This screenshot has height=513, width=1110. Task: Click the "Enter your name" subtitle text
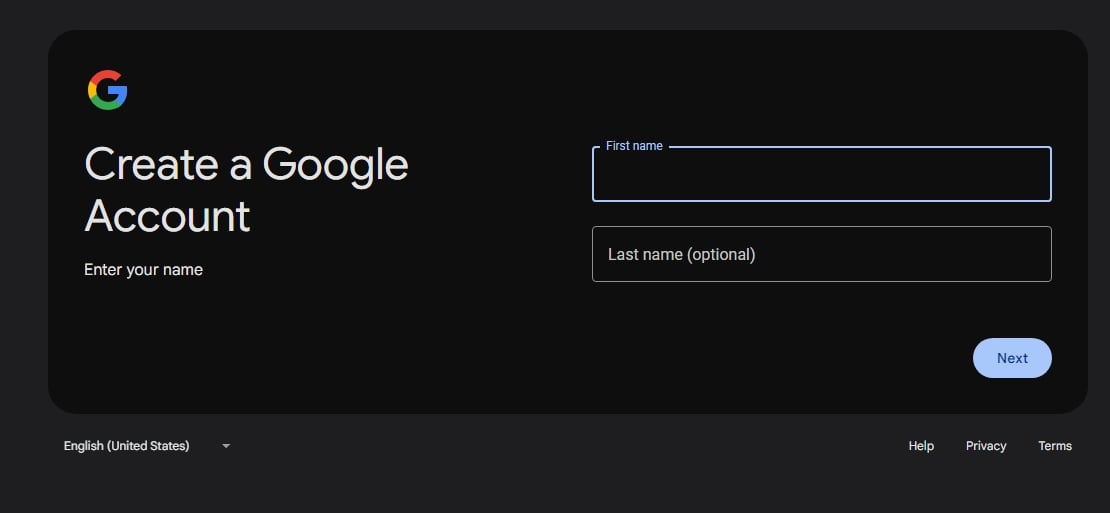click(144, 270)
